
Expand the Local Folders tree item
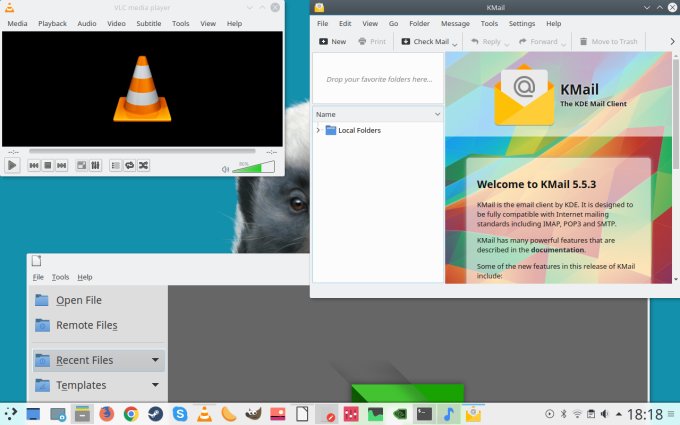click(318, 130)
